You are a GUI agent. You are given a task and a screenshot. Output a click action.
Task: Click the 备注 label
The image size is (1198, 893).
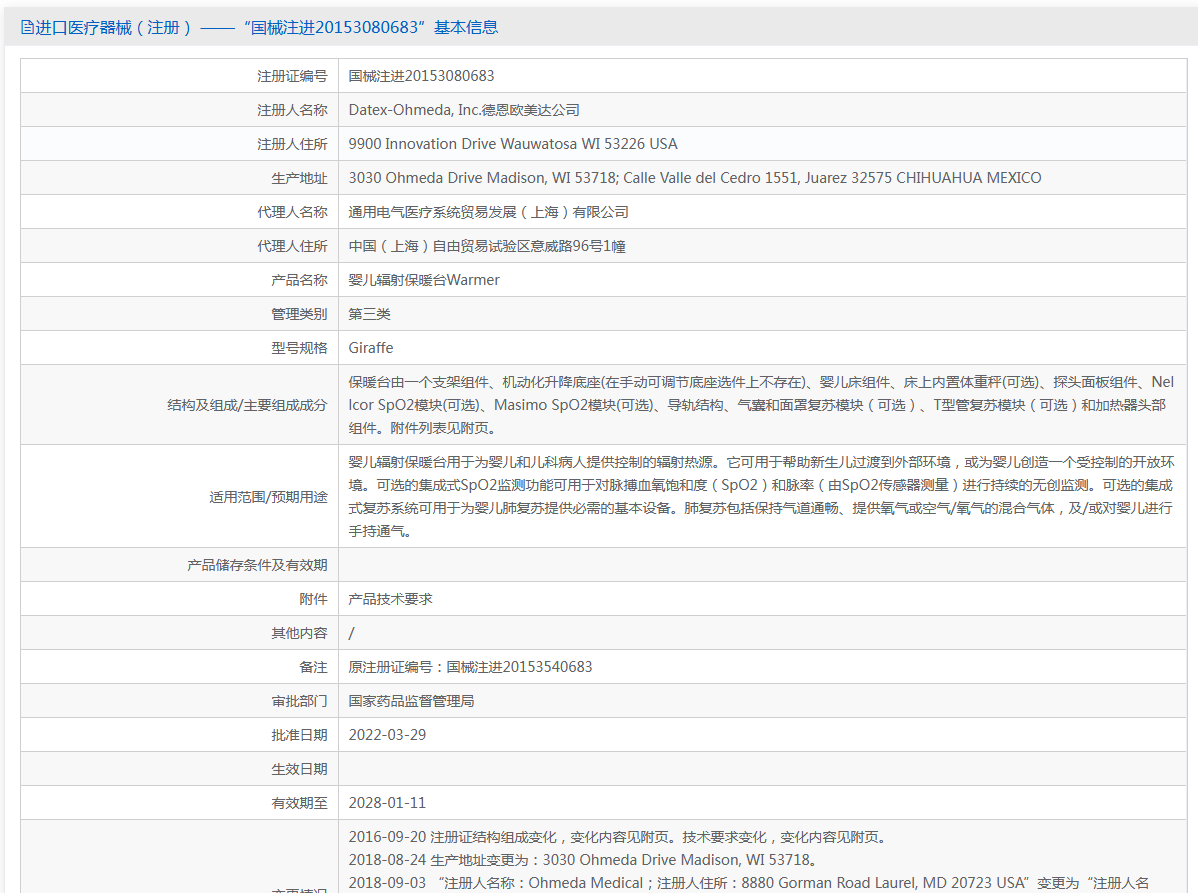pos(313,667)
